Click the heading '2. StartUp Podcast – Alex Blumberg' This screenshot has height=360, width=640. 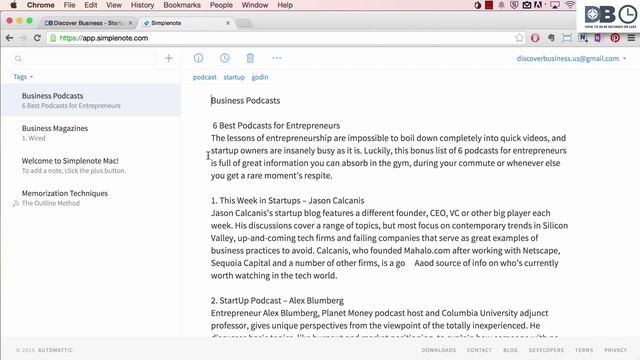click(x=277, y=300)
